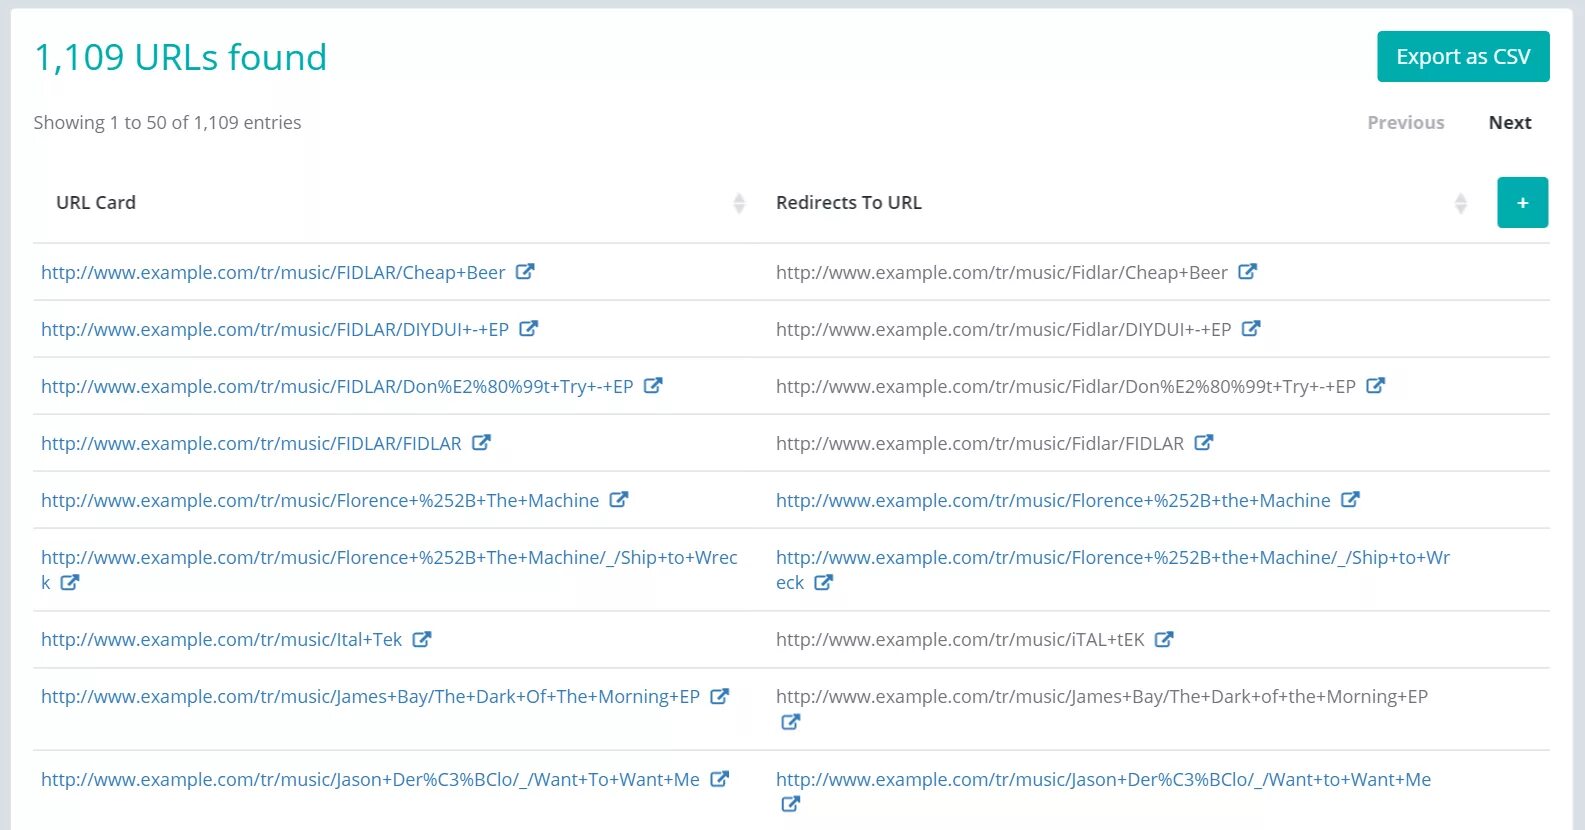
Task: Open external icon for James+Bay Dark+Of+The+Morning URL Card
Action: click(x=719, y=697)
